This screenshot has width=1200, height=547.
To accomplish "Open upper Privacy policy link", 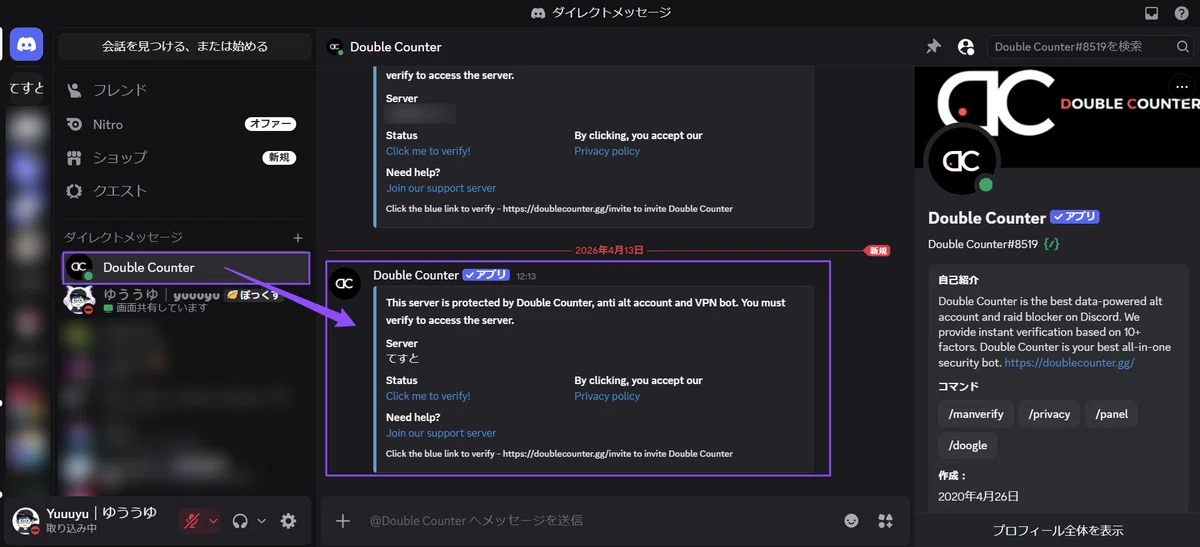I will pos(607,151).
